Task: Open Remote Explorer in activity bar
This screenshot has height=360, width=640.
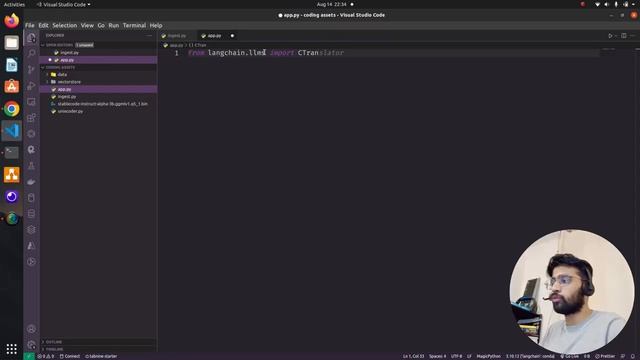Action: (x=31, y=102)
